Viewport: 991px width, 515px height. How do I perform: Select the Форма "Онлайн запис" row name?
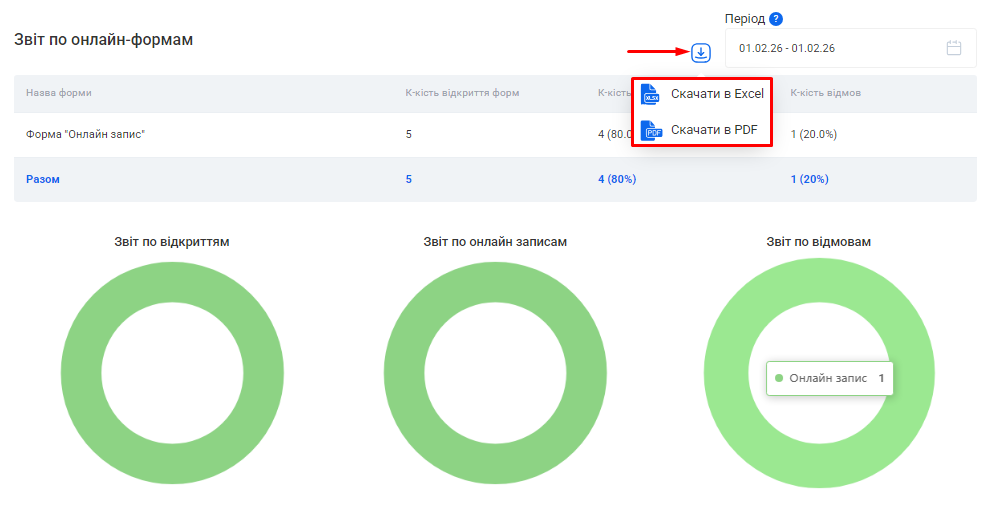coord(85,134)
